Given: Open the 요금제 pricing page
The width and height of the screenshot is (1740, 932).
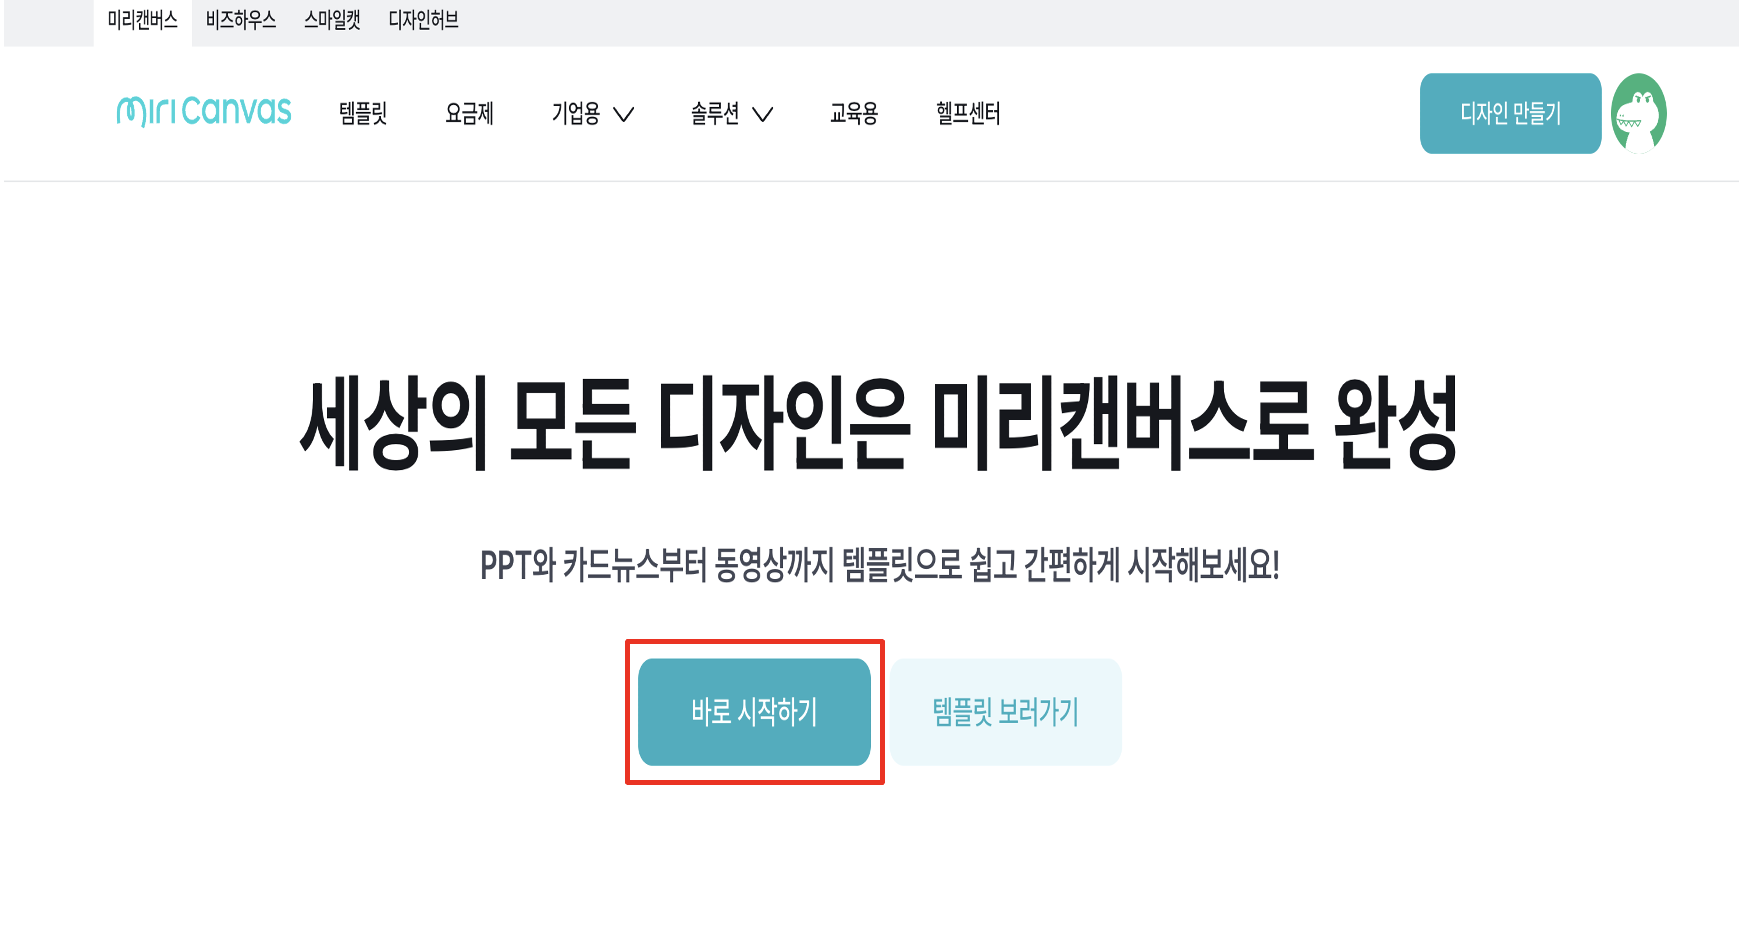Looking at the screenshot, I should pos(469,113).
